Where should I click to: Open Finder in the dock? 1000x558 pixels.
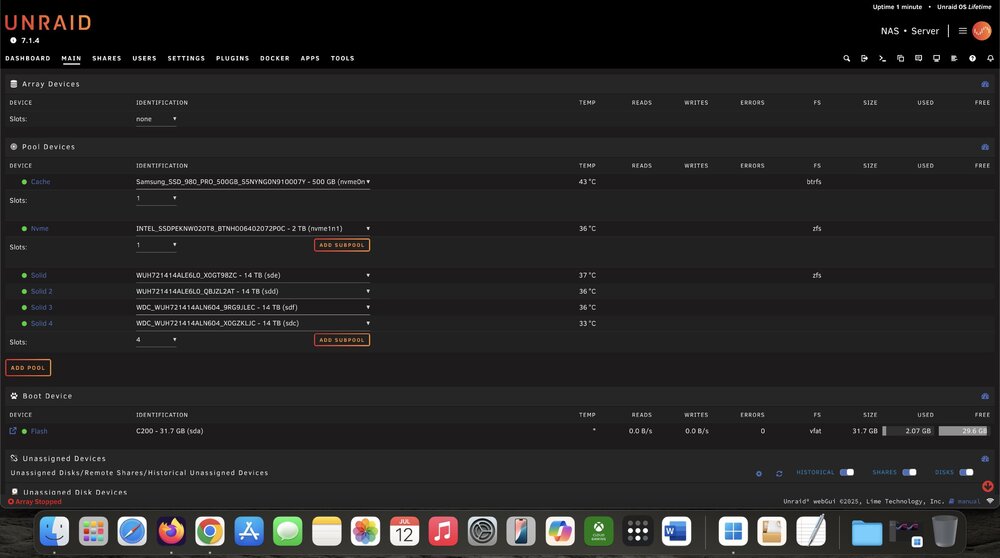[x=54, y=531]
